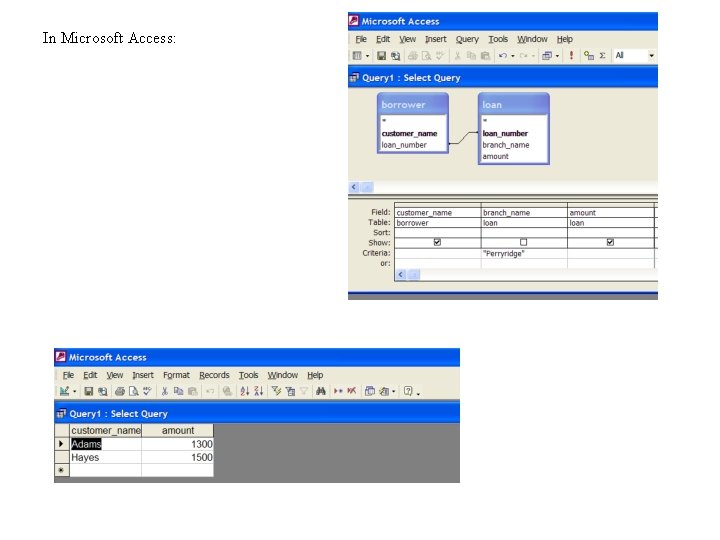720x540 pixels.
Task: Click the Print icon in the datasheet toolbar
Action: coord(120,391)
